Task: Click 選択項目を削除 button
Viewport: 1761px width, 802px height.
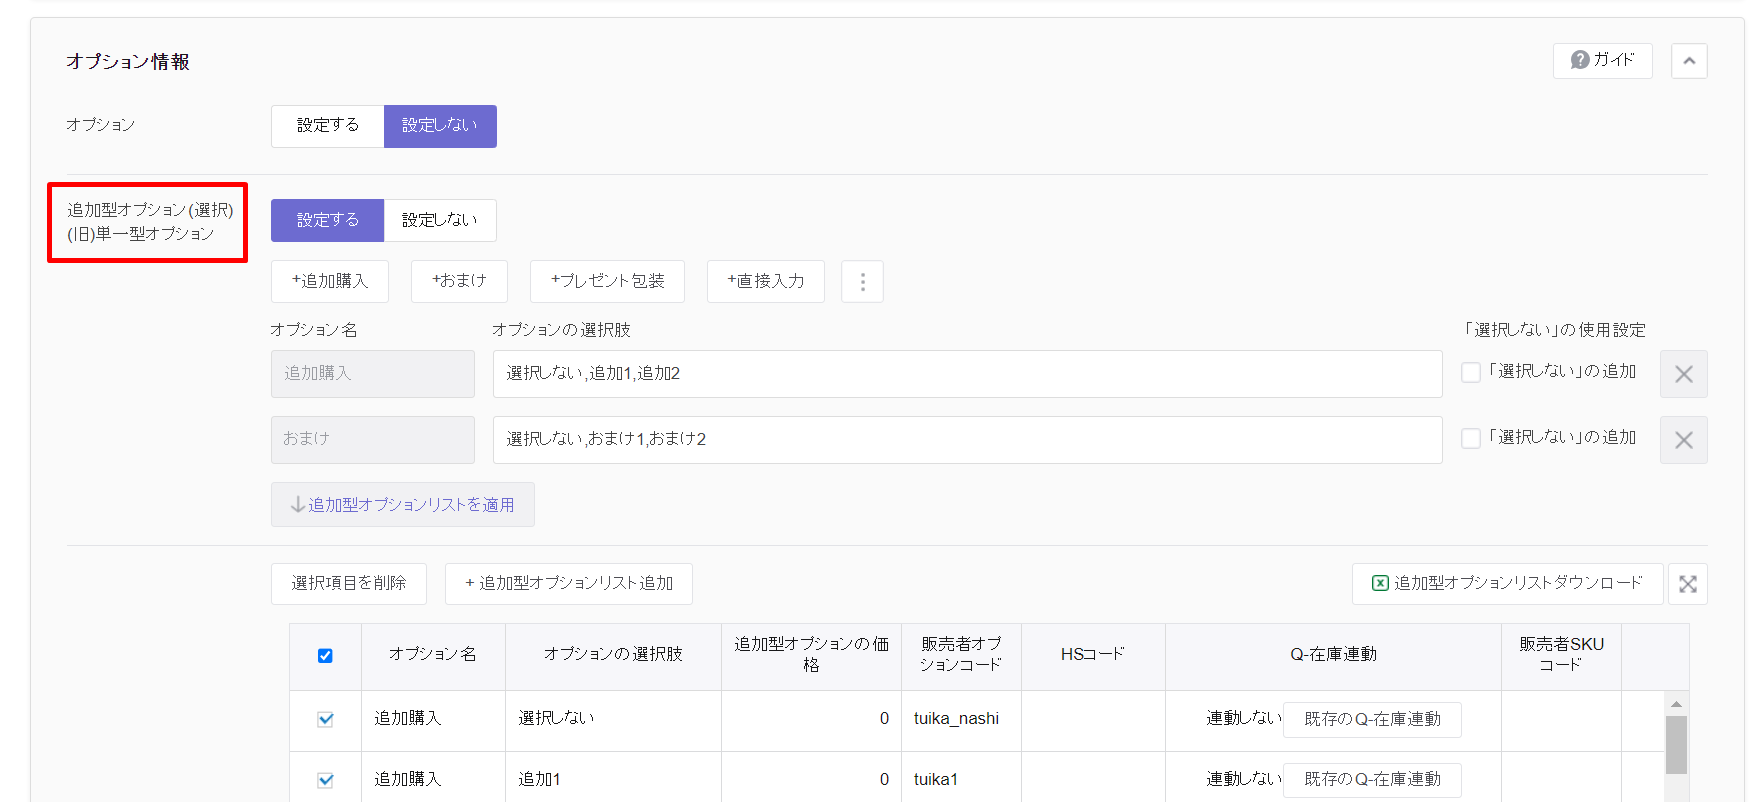Action: click(x=349, y=583)
